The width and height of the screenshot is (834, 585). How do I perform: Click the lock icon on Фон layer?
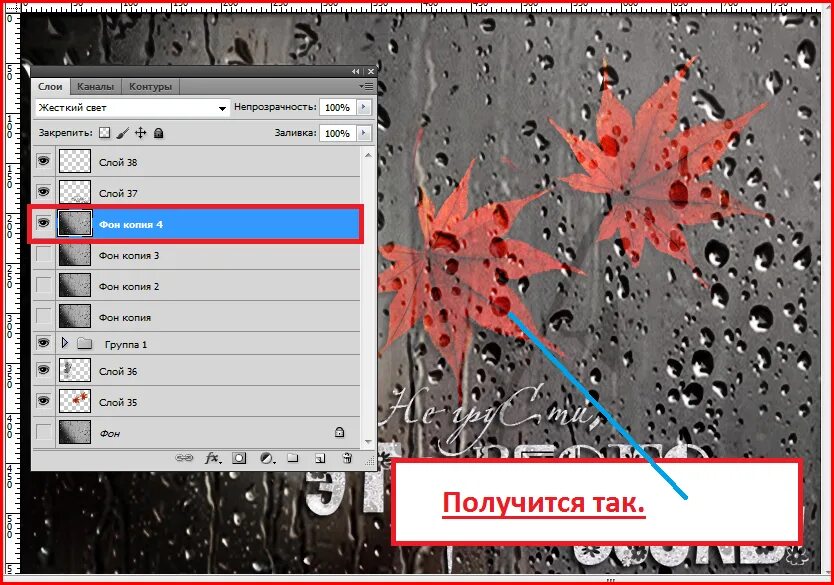[339, 432]
